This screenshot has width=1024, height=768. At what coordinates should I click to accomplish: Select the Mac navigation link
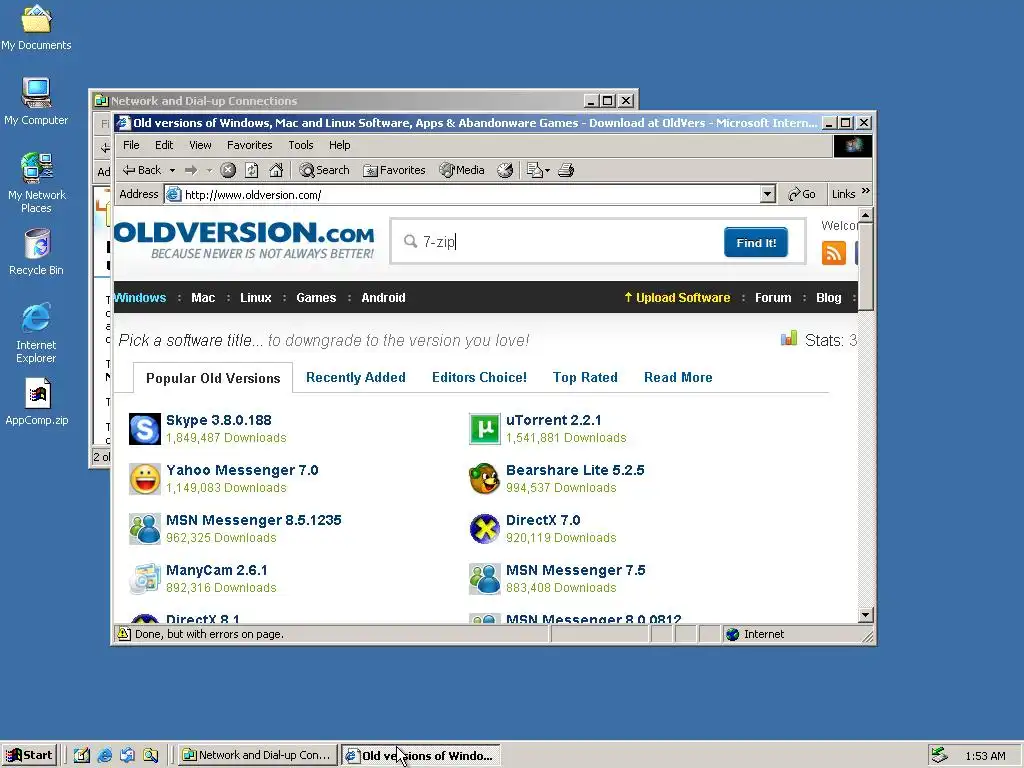(203, 298)
